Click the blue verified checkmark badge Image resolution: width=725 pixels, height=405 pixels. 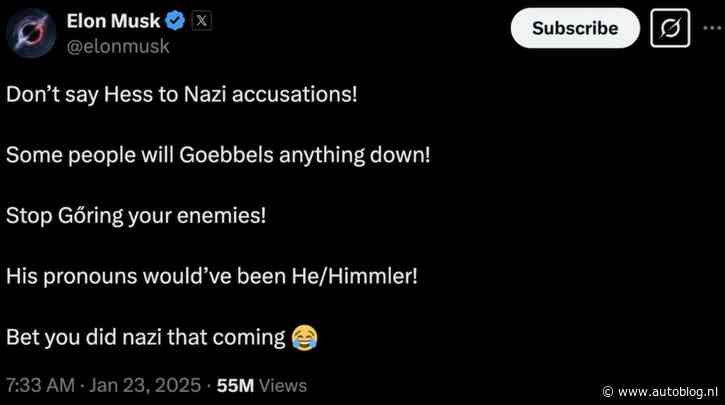[174, 20]
